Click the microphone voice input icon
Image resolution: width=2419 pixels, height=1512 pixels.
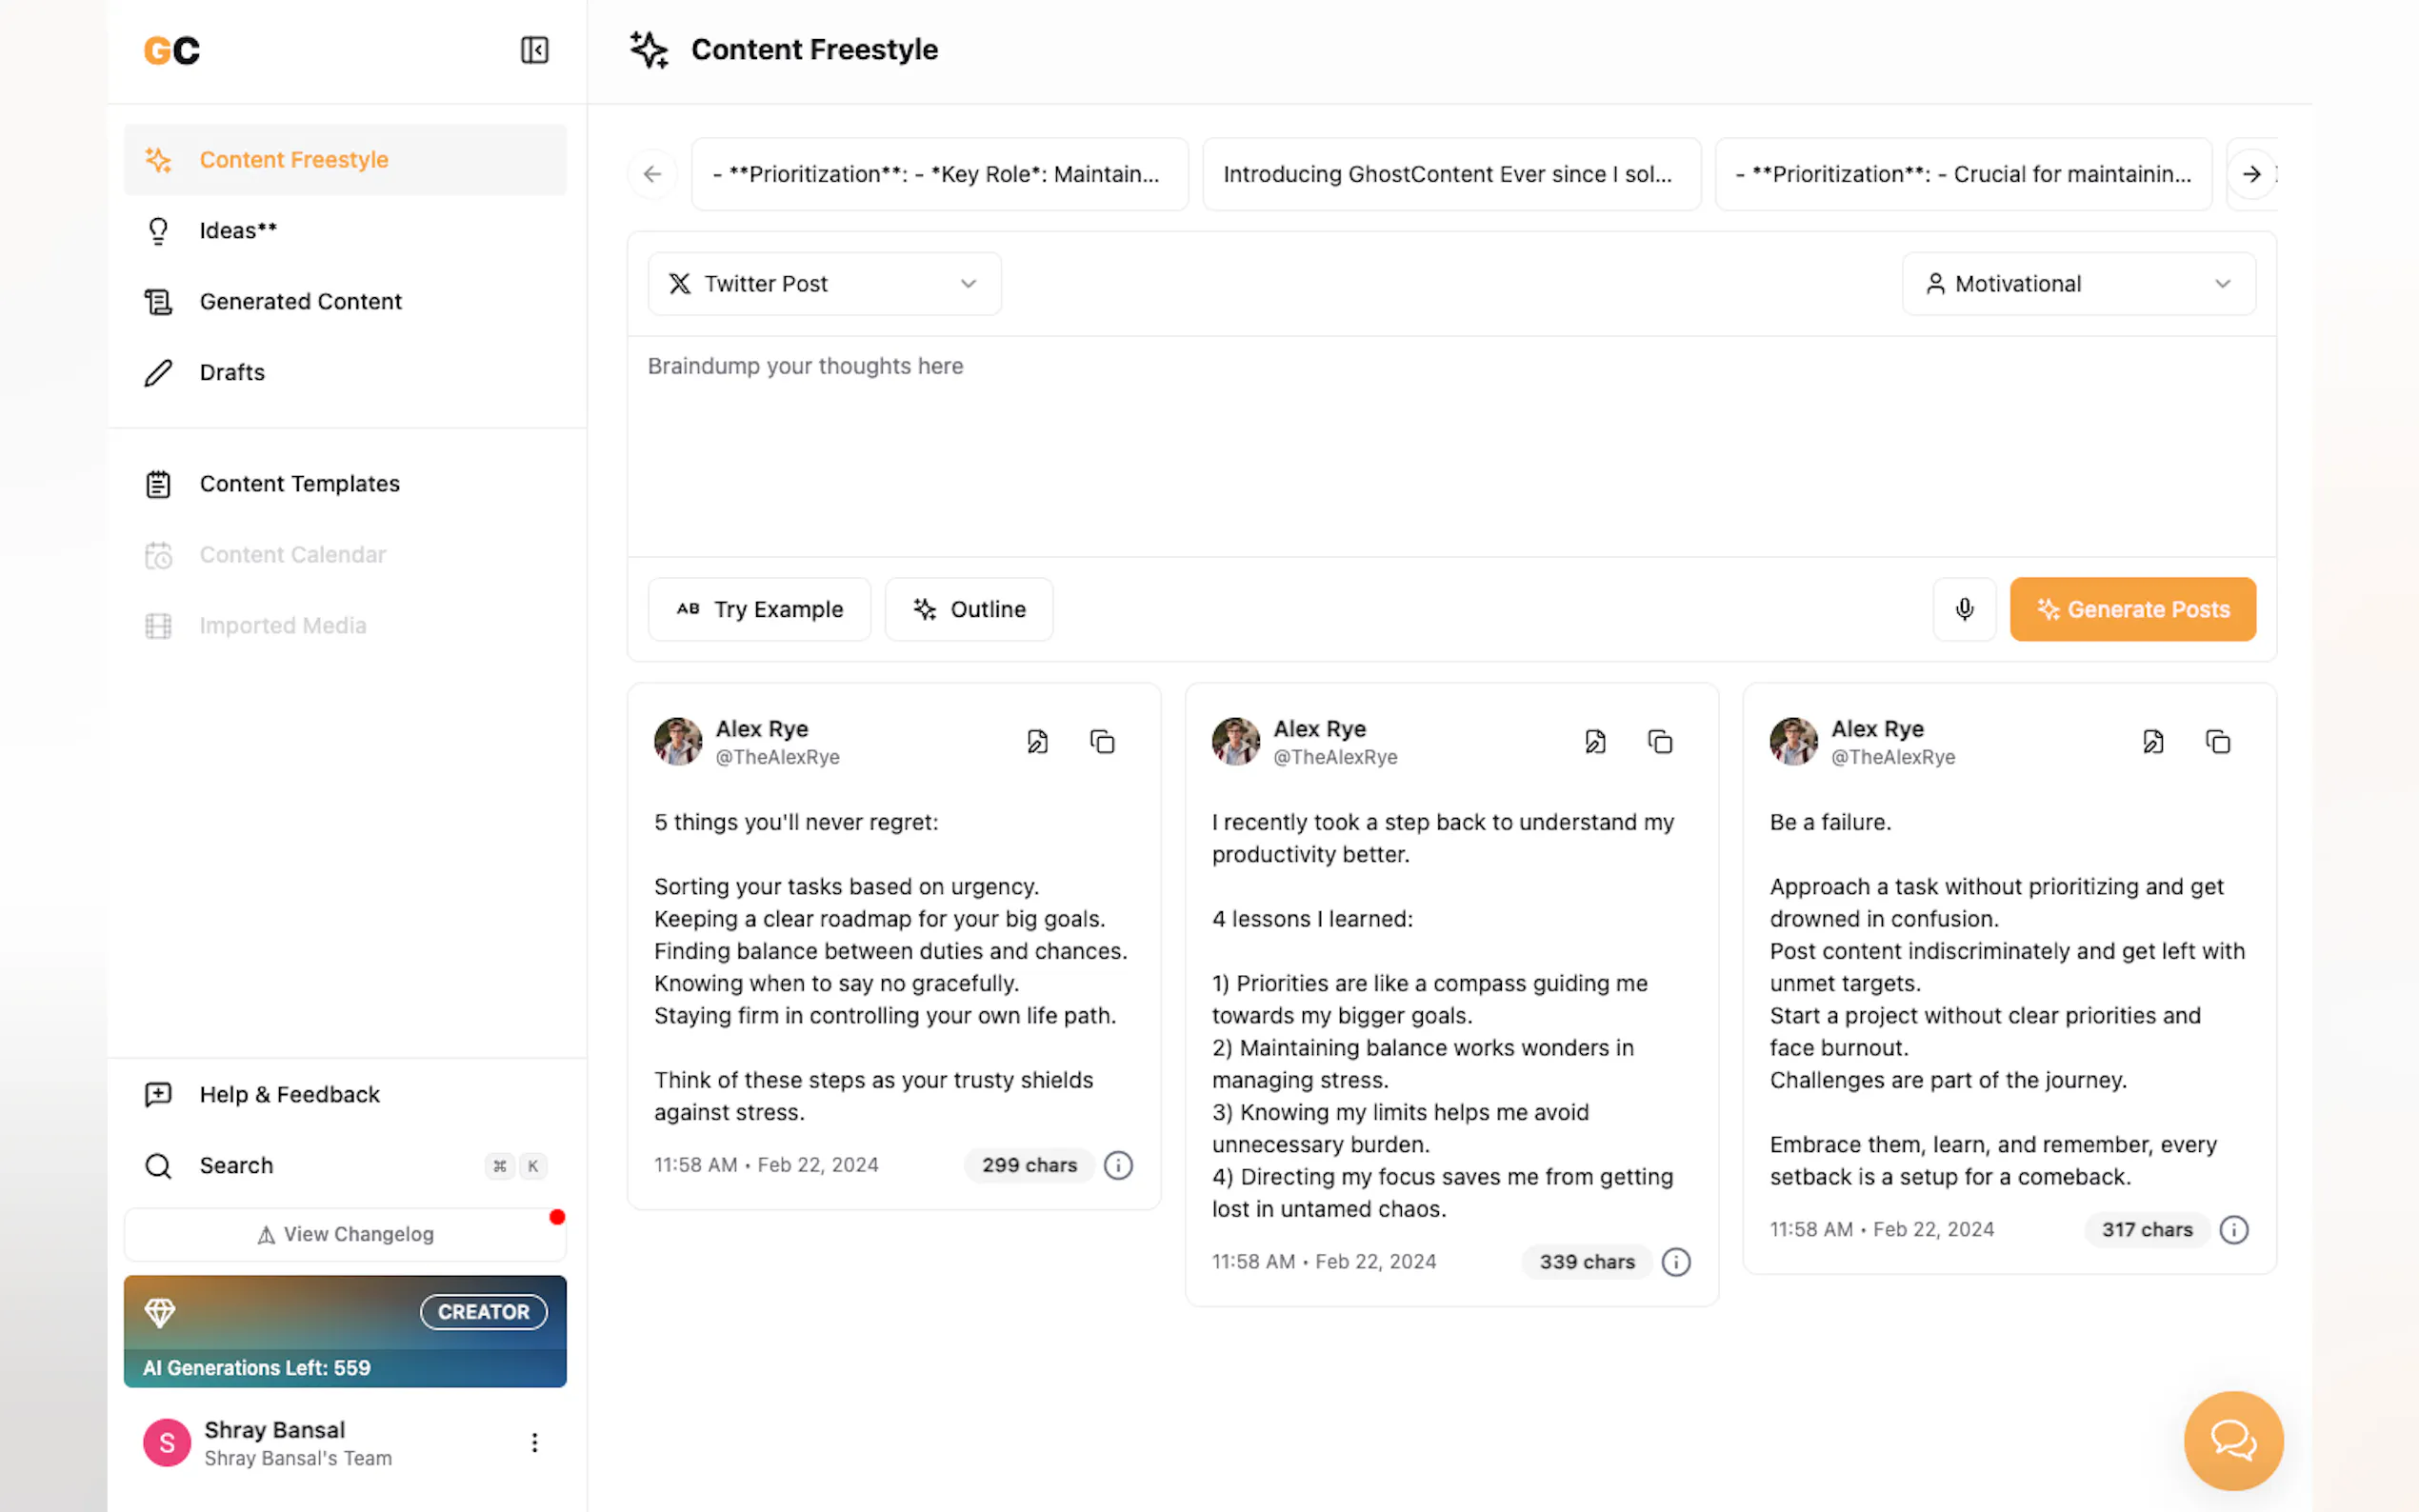pos(1964,609)
